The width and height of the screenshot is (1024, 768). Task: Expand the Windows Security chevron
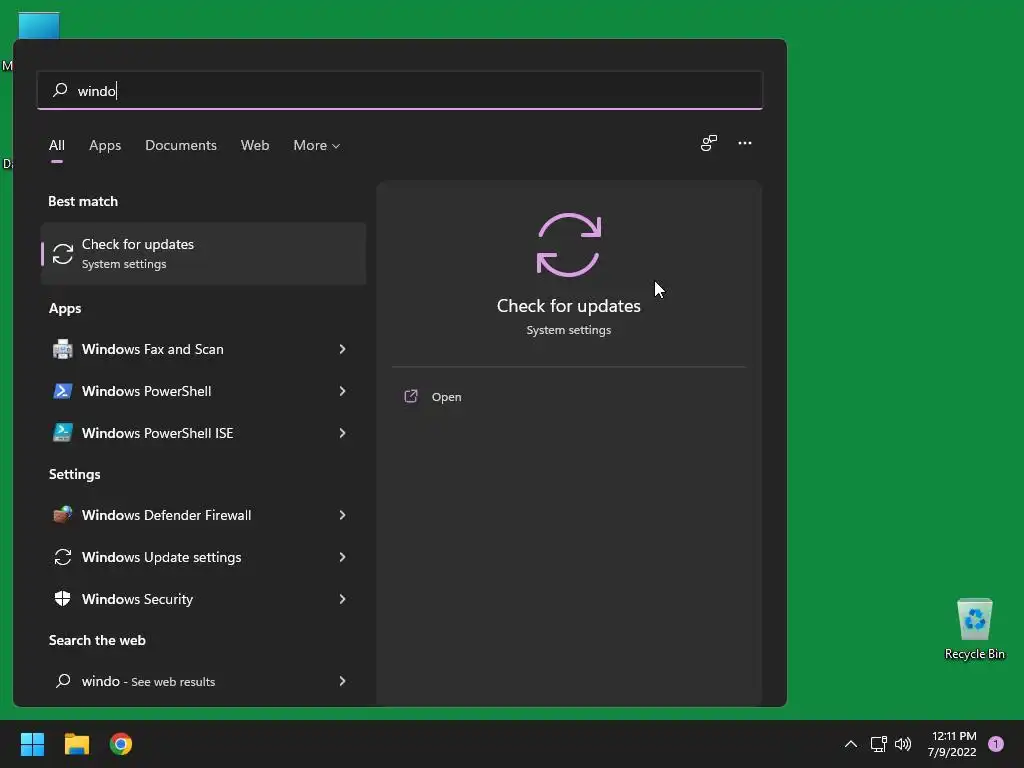[x=342, y=599]
